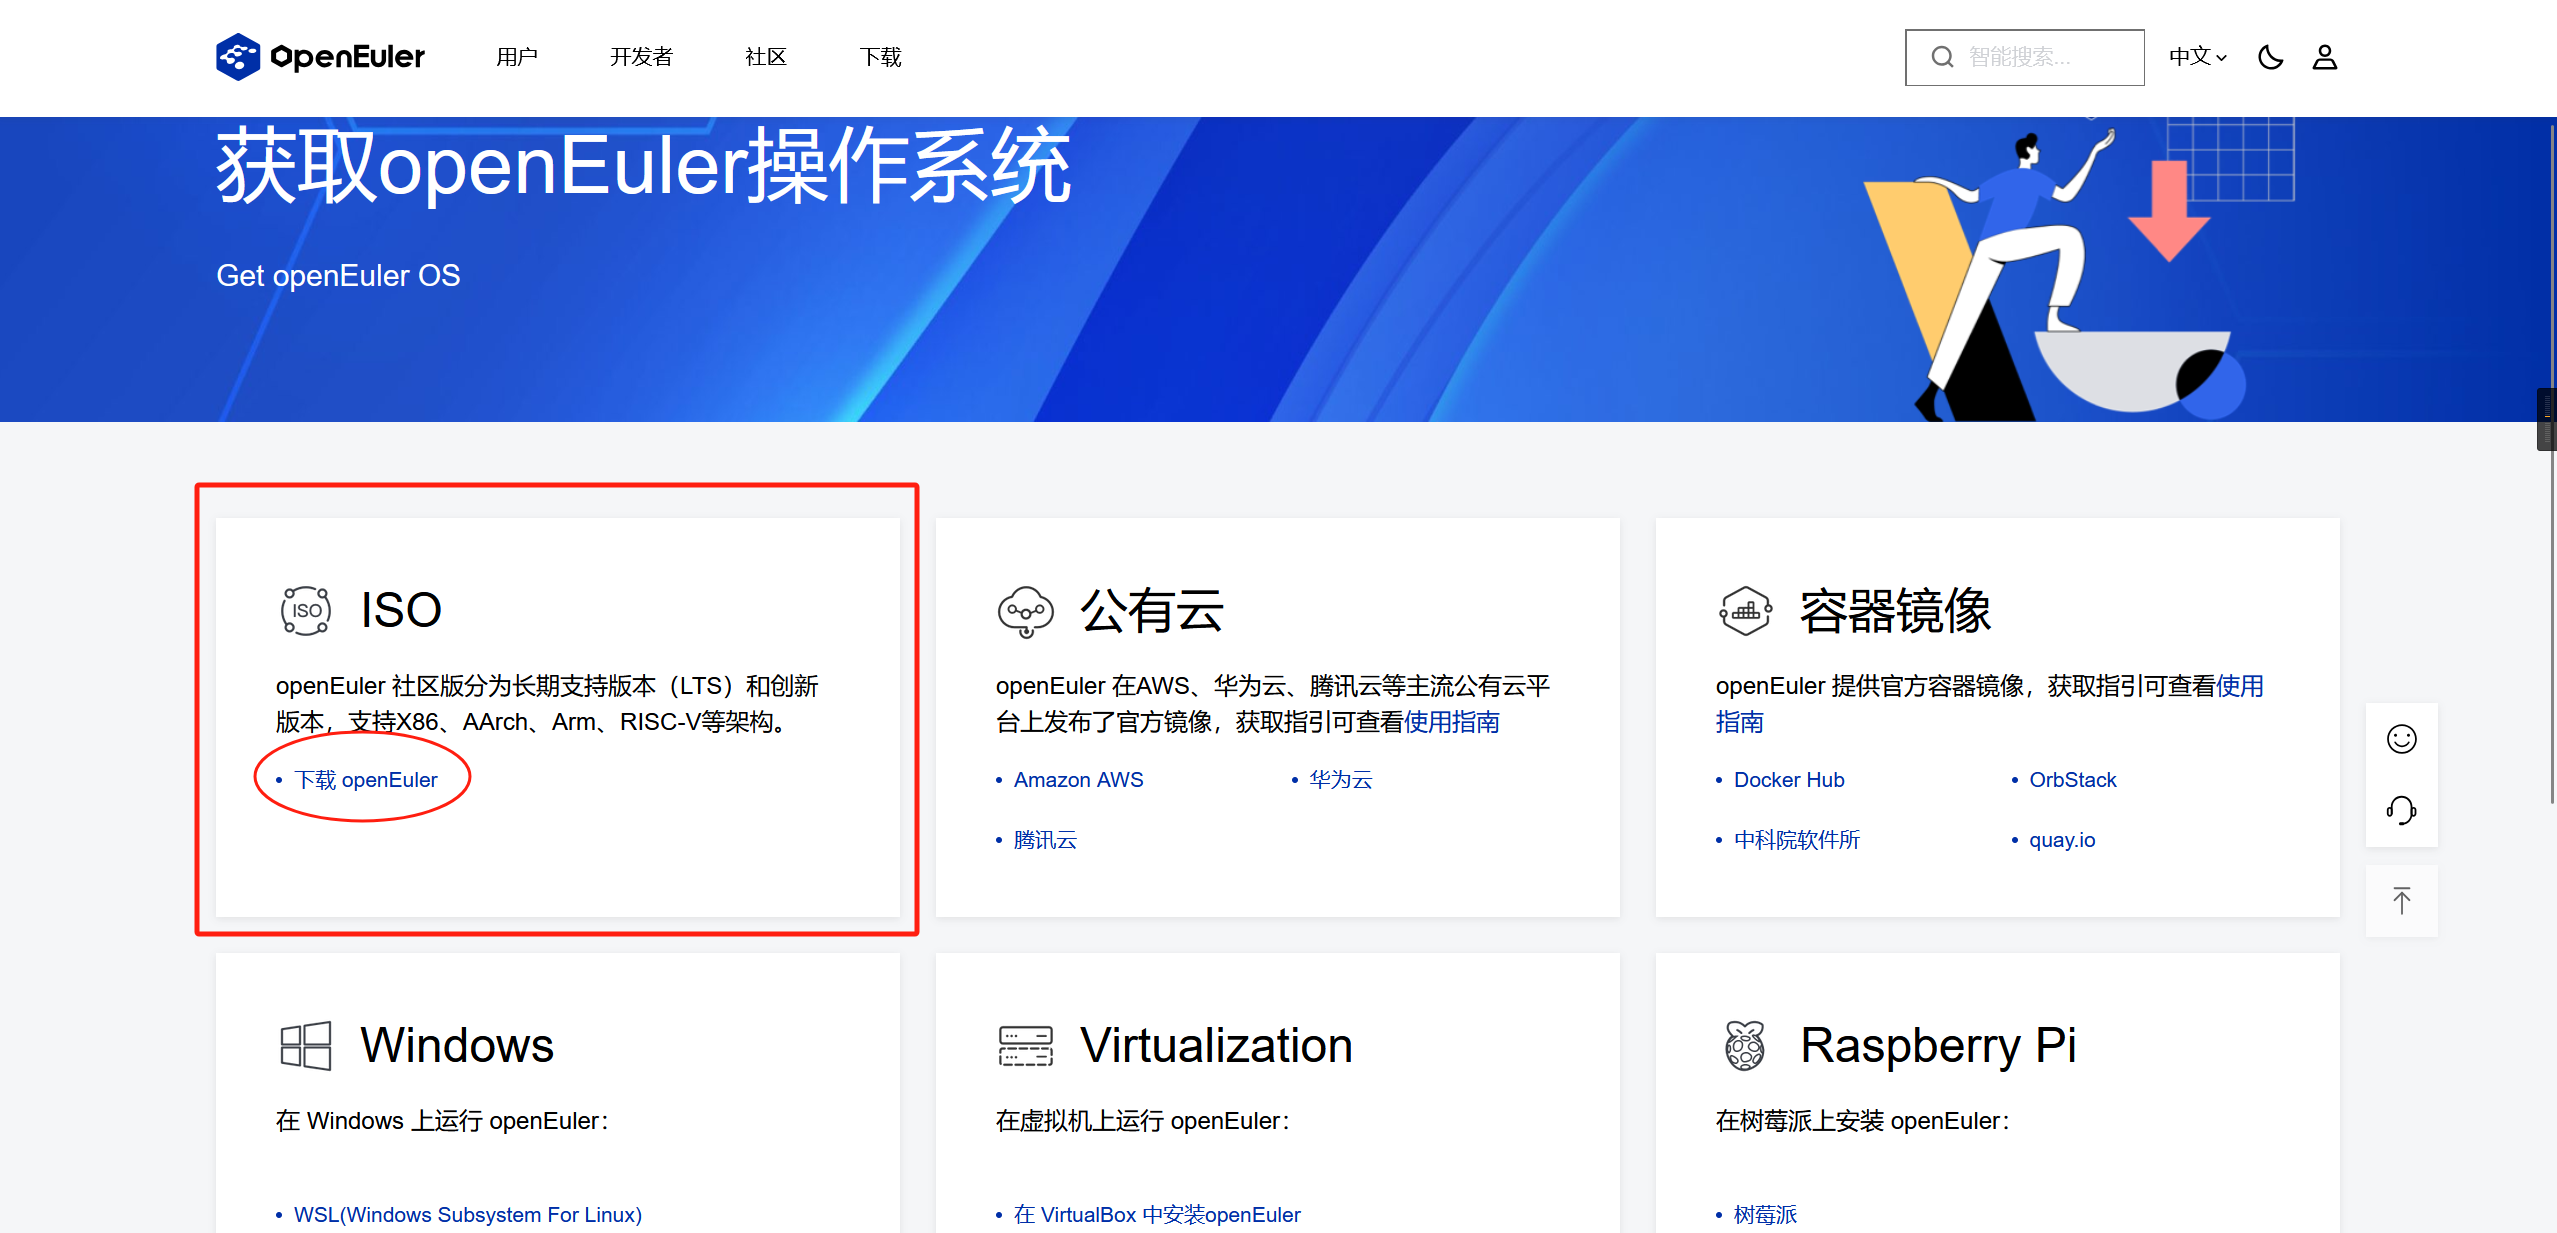Open 使用指南 link in 公有云 card
The height and width of the screenshot is (1233, 2557).
coord(1451,722)
